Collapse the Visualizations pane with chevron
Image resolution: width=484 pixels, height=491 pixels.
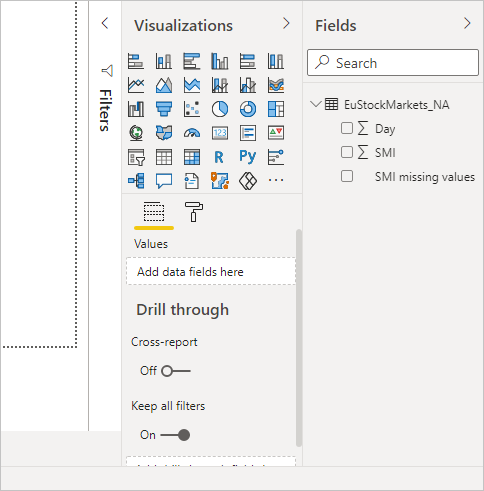click(x=286, y=23)
